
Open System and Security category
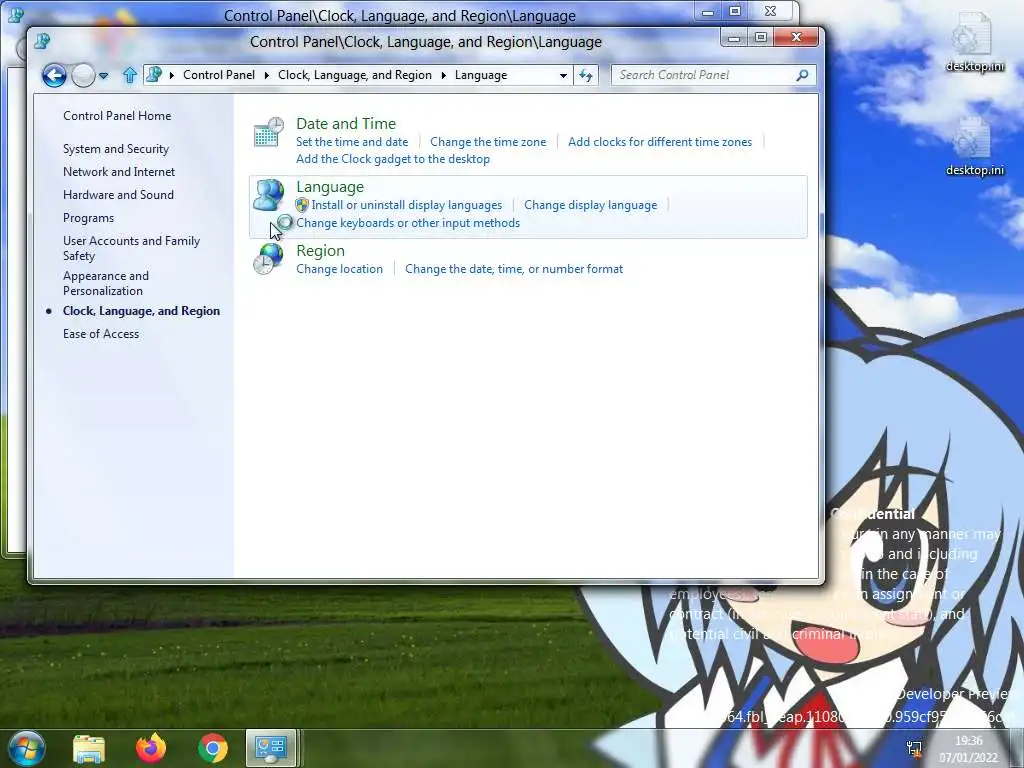(116, 149)
